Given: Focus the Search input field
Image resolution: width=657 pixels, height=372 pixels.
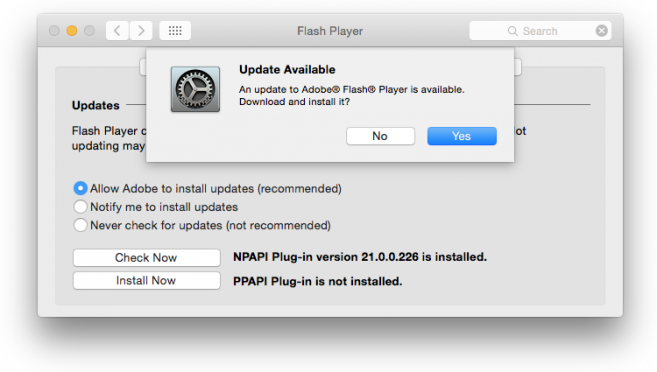Looking at the screenshot, I should pyautogui.click(x=540, y=31).
